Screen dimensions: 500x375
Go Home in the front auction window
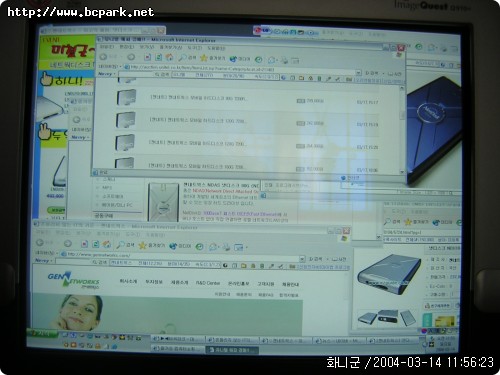[x=169, y=57]
